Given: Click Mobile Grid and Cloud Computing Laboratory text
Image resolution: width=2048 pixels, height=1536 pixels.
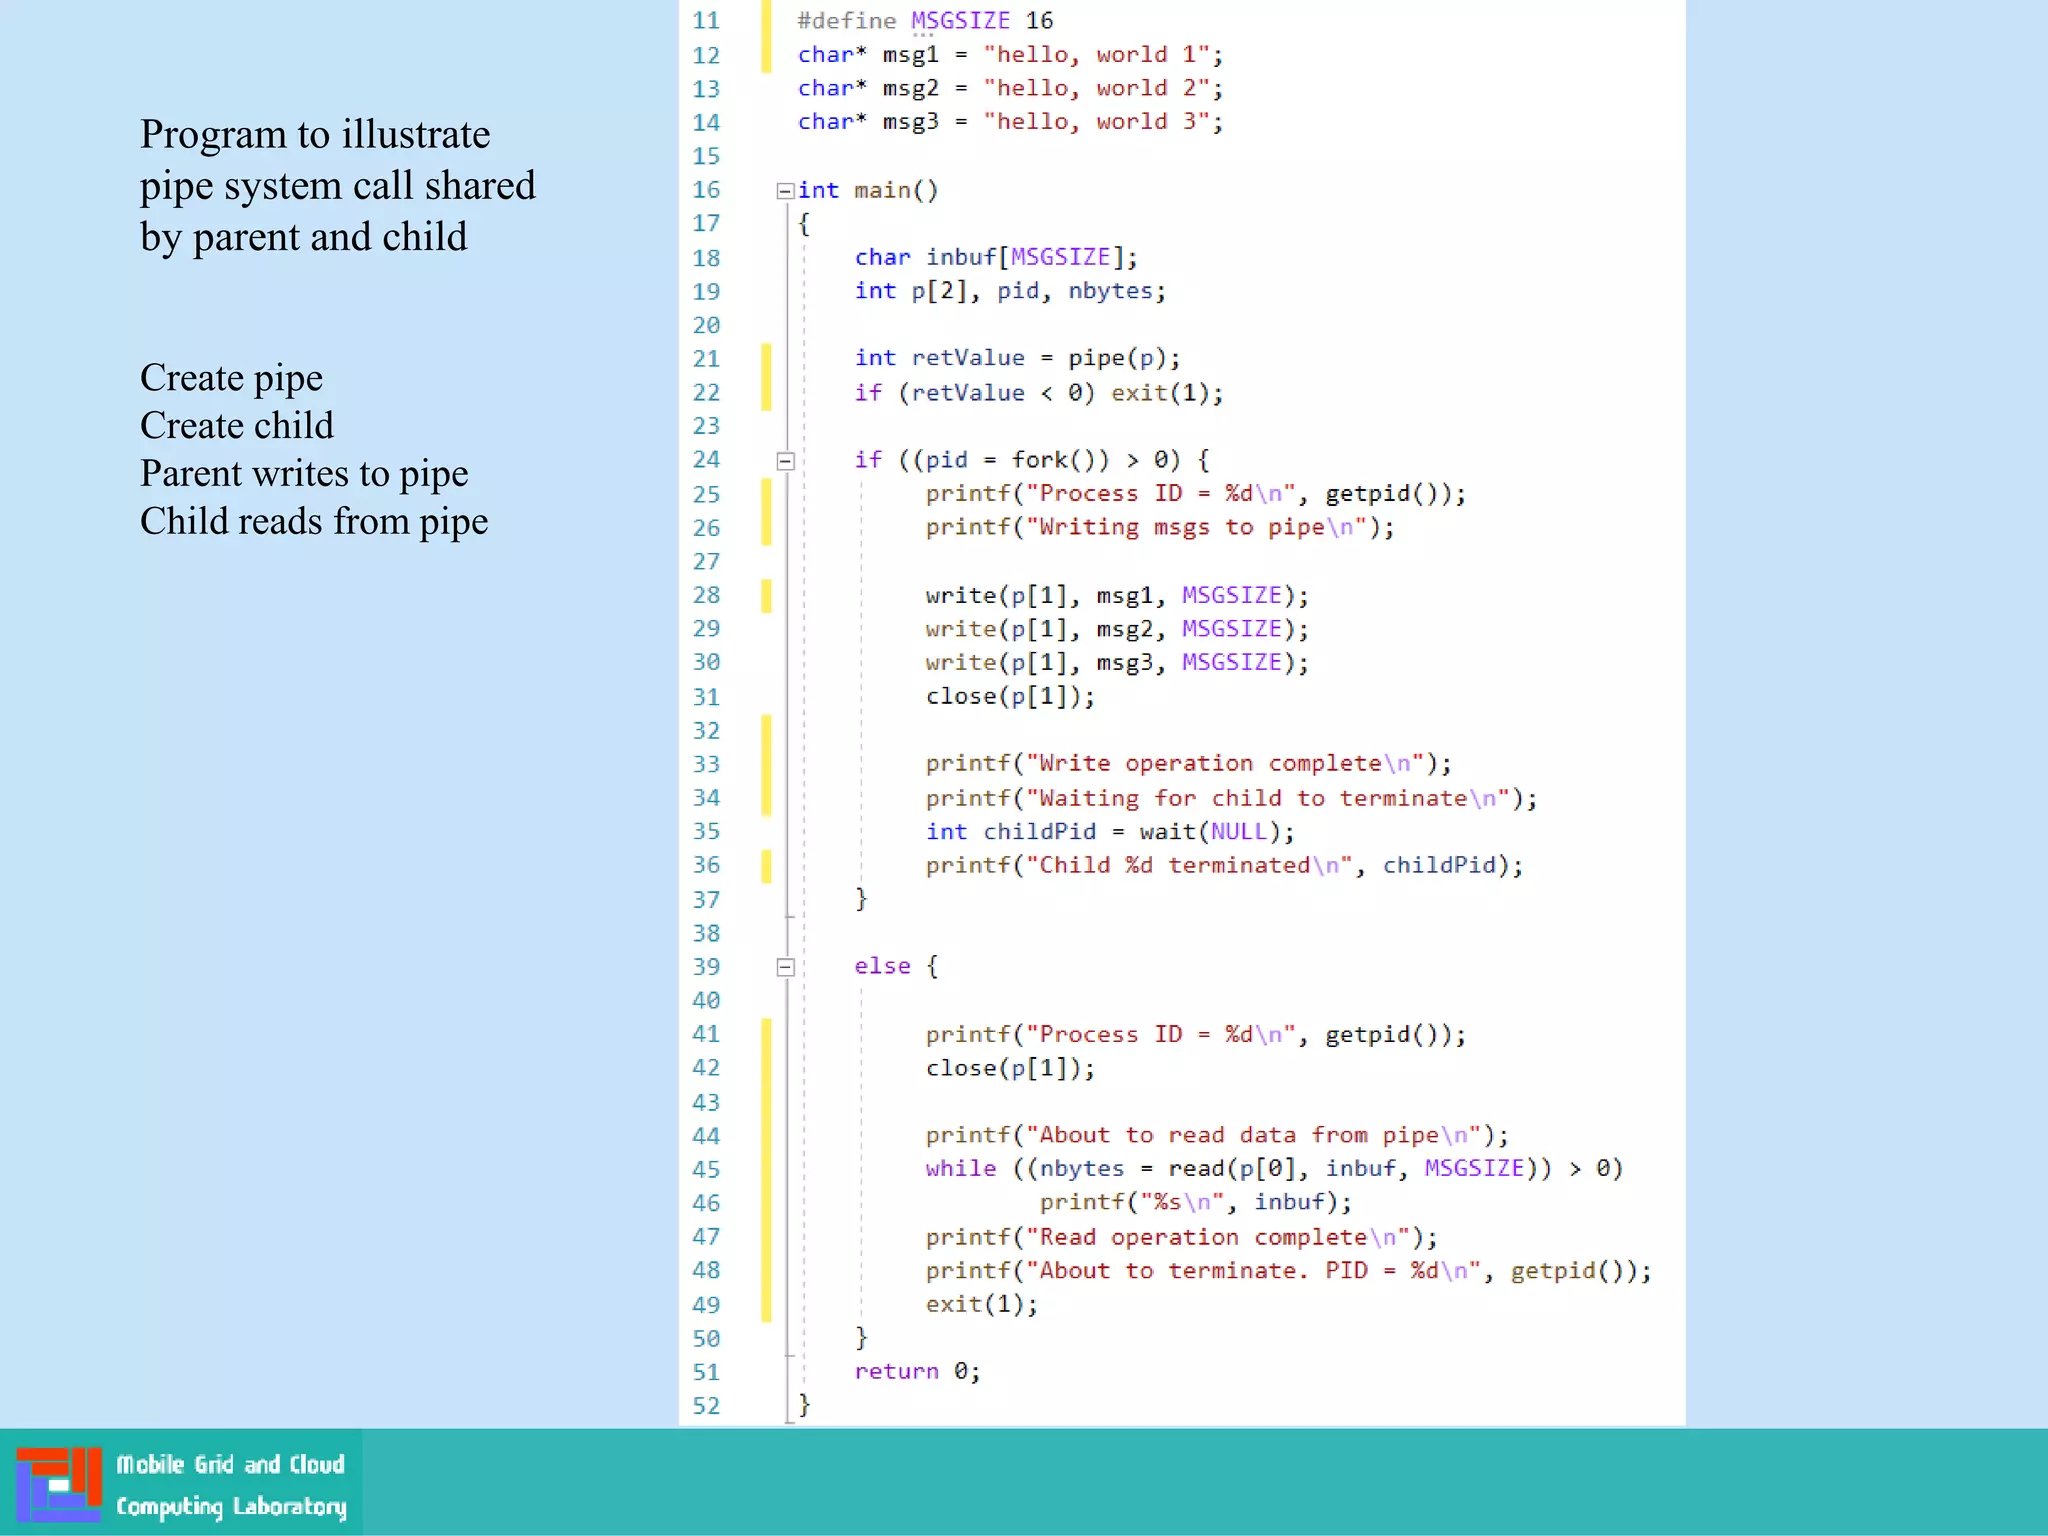Looking at the screenshot, I should 230,1485.
